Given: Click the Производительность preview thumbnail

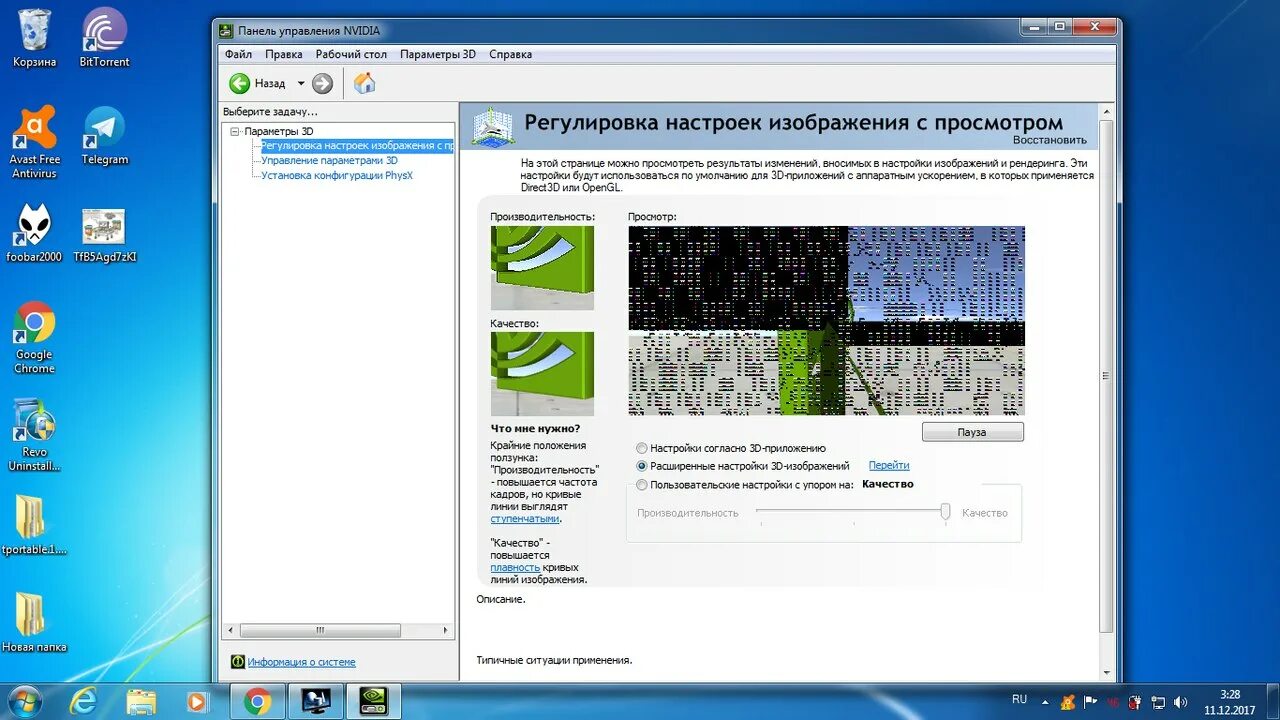Looking at the screenshot, I should pyautogui.click(x=542, y=268).
